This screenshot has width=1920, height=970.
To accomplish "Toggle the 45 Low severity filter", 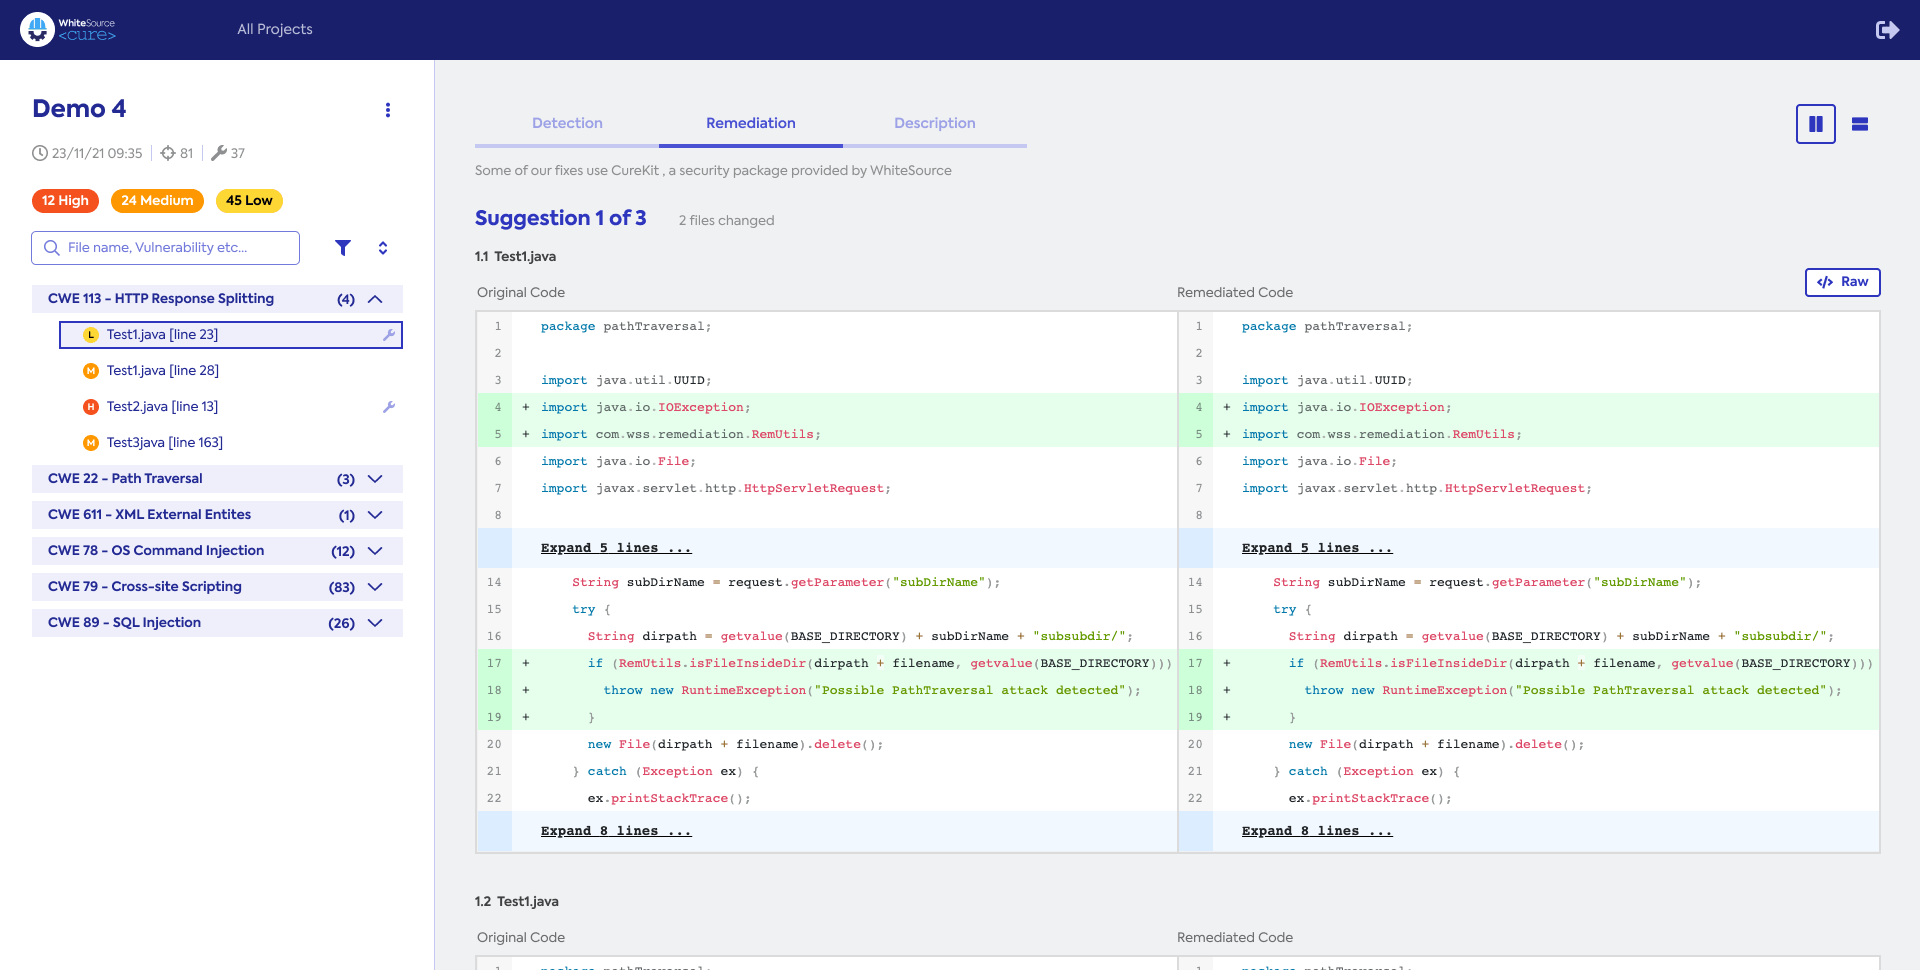I will coord(248,201).
